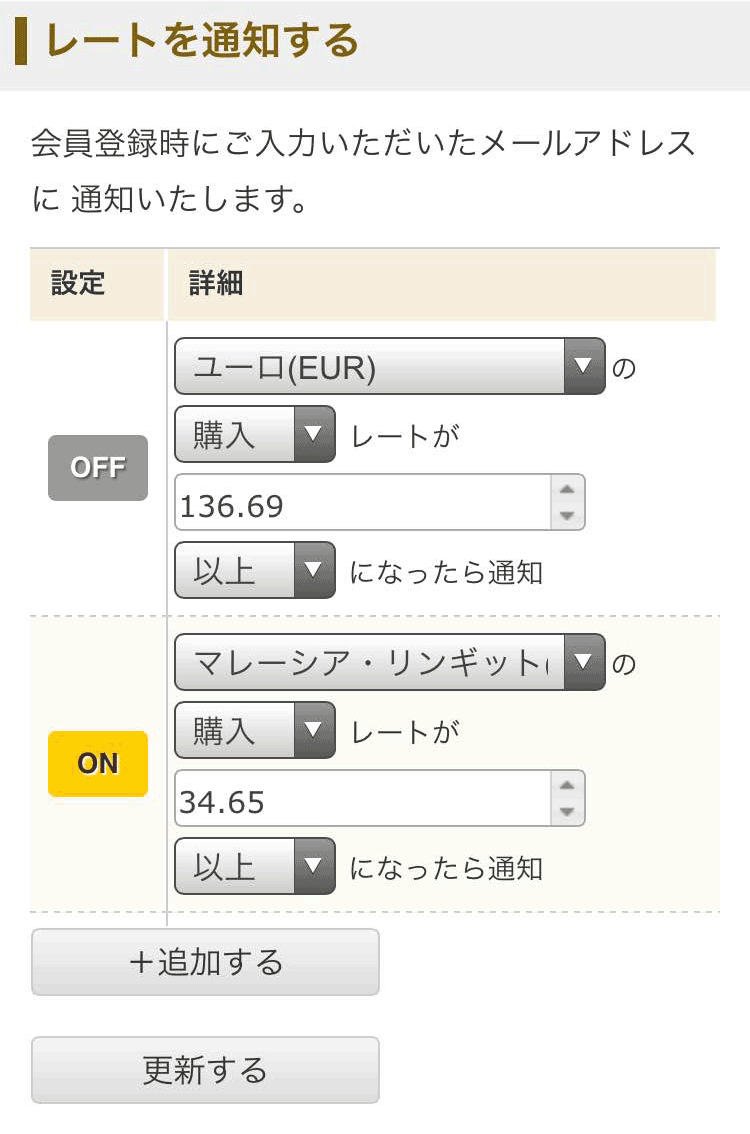
Task: Click the レートを通知する heading
Action: tap(202, 42)
